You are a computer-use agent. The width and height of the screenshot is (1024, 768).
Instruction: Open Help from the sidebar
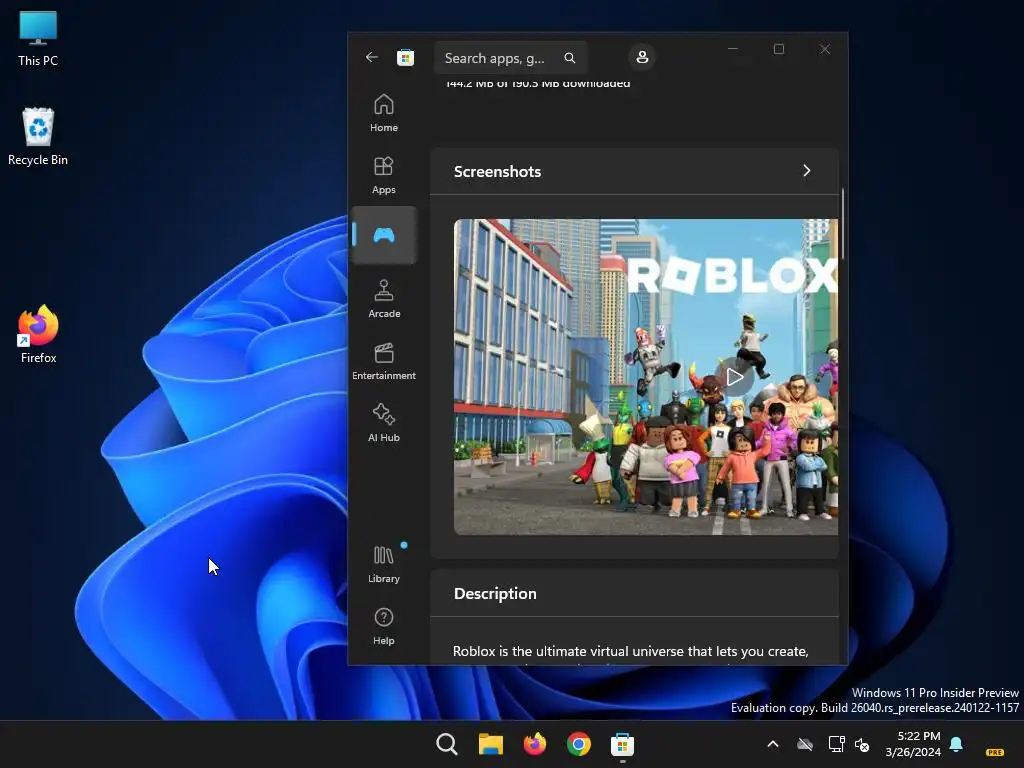pyautogui.click(x=384, y=626)
